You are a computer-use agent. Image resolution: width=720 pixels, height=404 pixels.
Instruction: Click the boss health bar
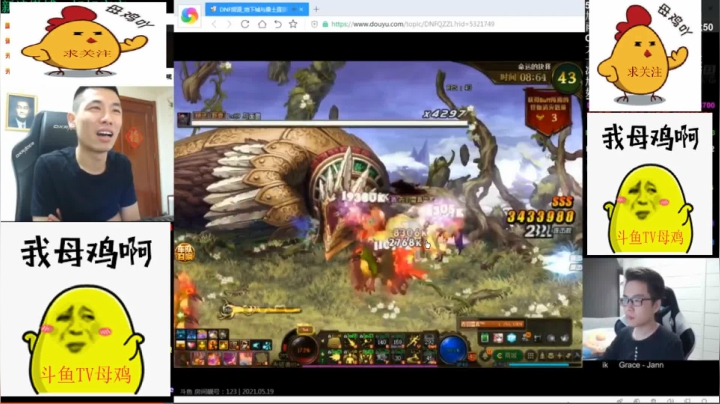pyautogui.click(x=329, y=123)
